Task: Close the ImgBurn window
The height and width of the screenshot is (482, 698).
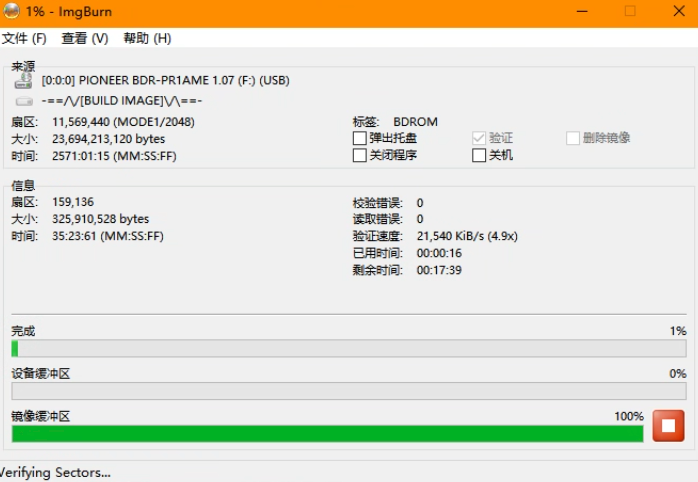Action: click(x=676, y=12)
